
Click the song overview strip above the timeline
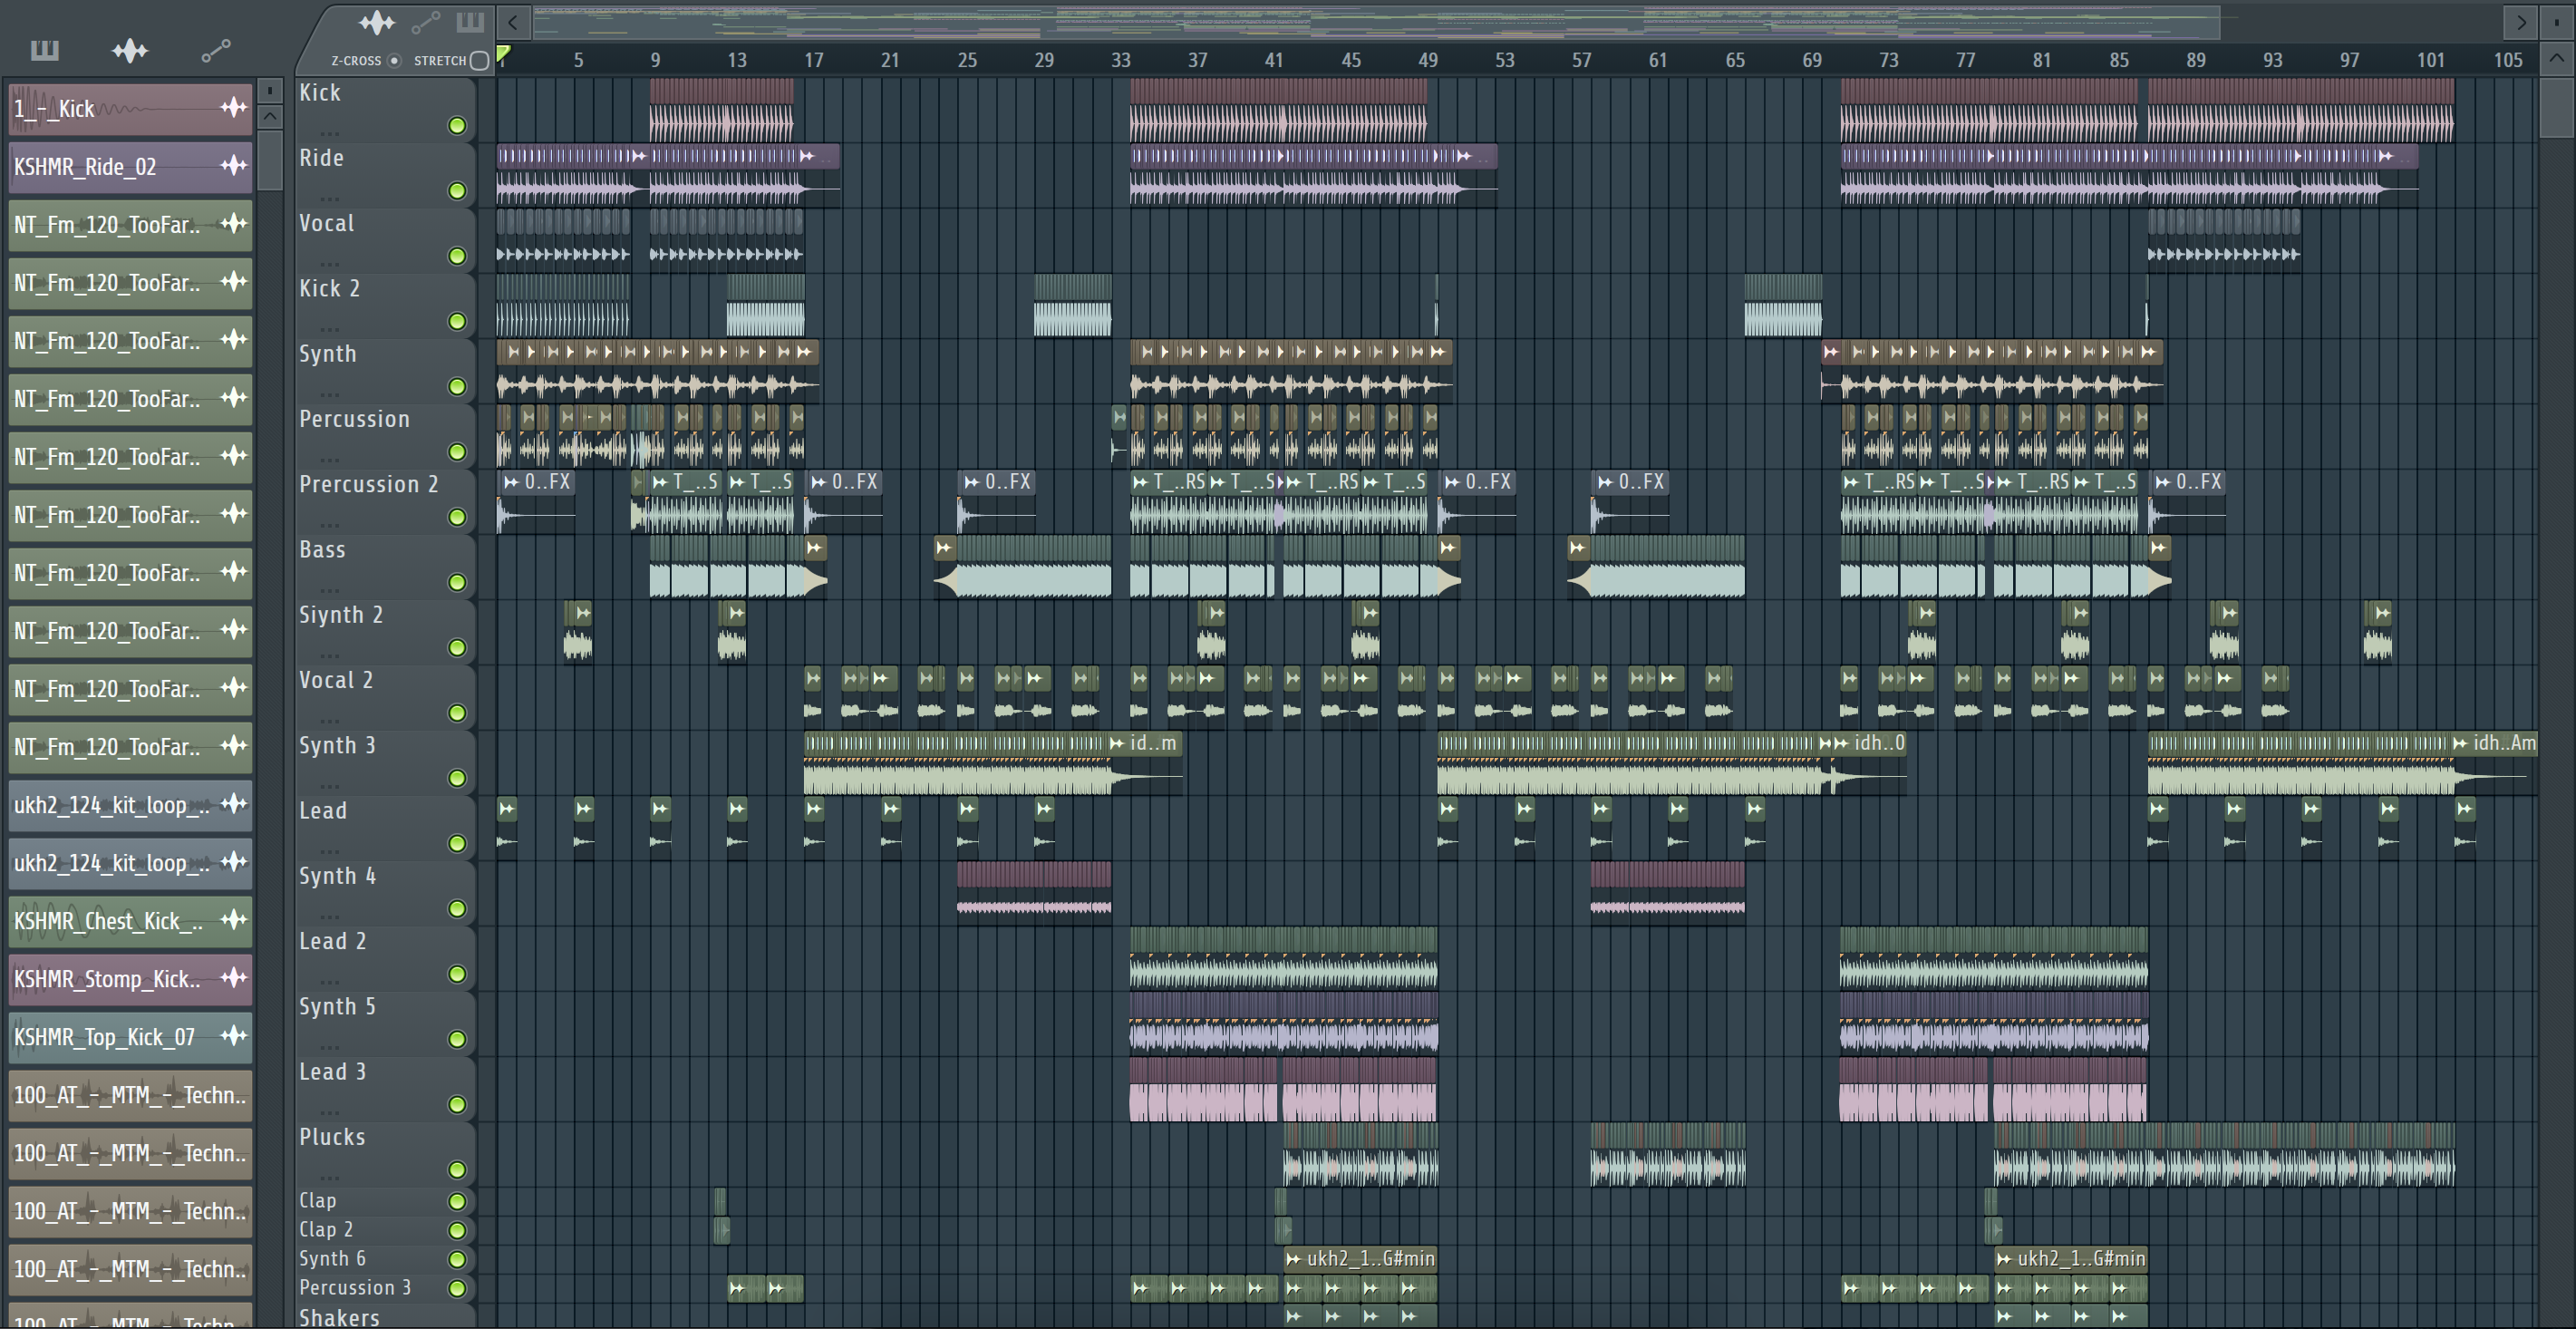click(1375, 21)
